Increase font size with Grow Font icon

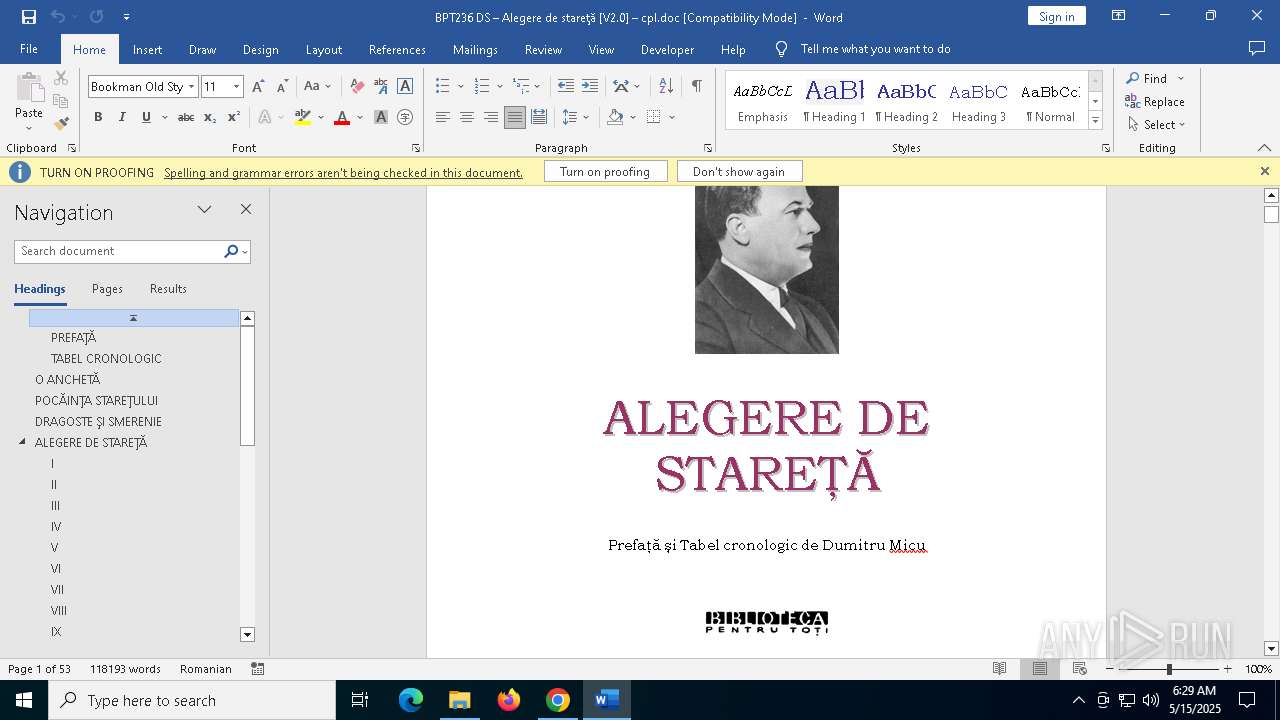pyautogui.click(x=258, y=87)
